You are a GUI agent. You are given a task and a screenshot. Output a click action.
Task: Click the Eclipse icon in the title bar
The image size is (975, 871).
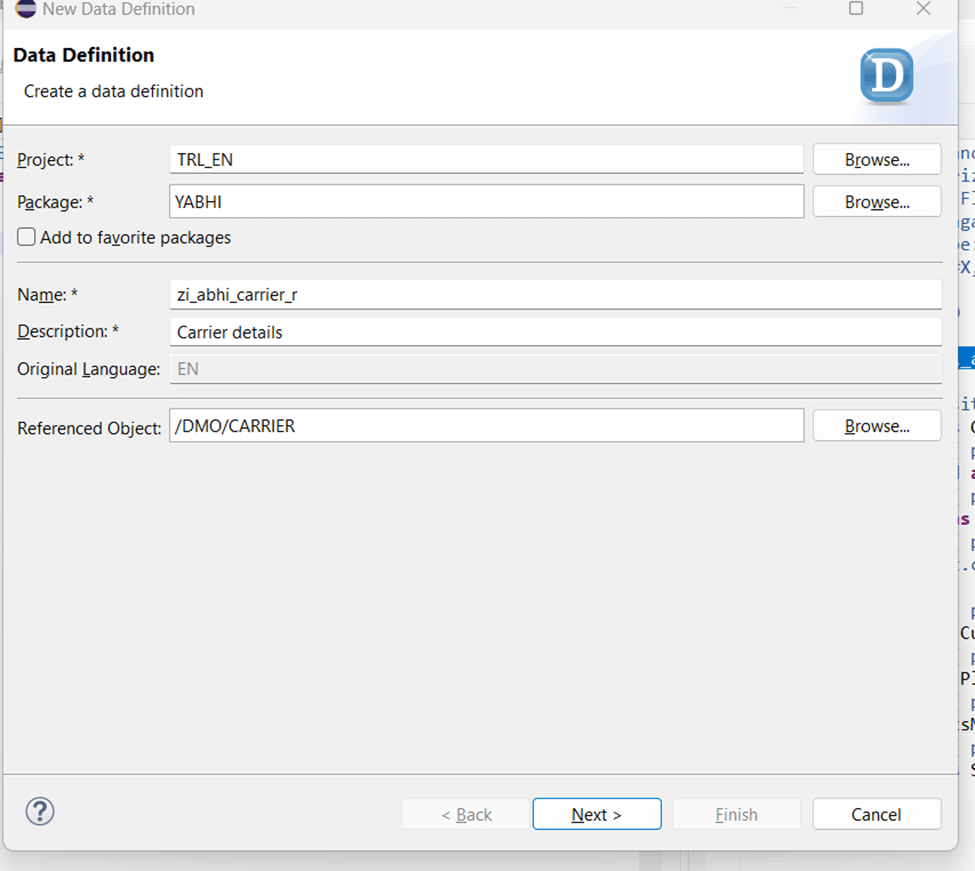coord(26,9)
